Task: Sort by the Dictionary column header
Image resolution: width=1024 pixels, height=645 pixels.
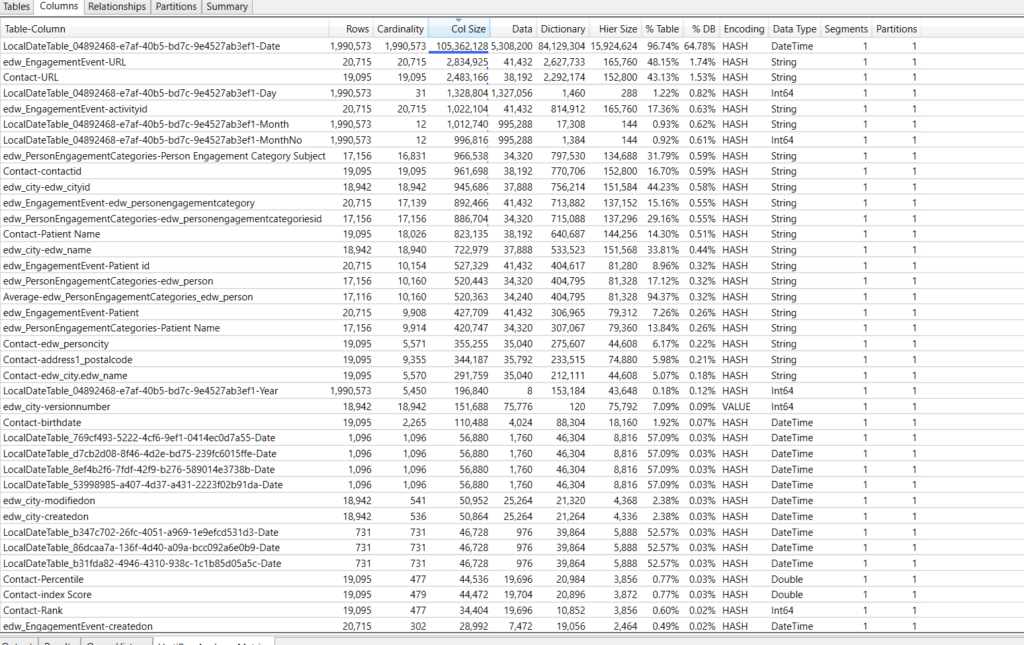Action: click(562, 28)
